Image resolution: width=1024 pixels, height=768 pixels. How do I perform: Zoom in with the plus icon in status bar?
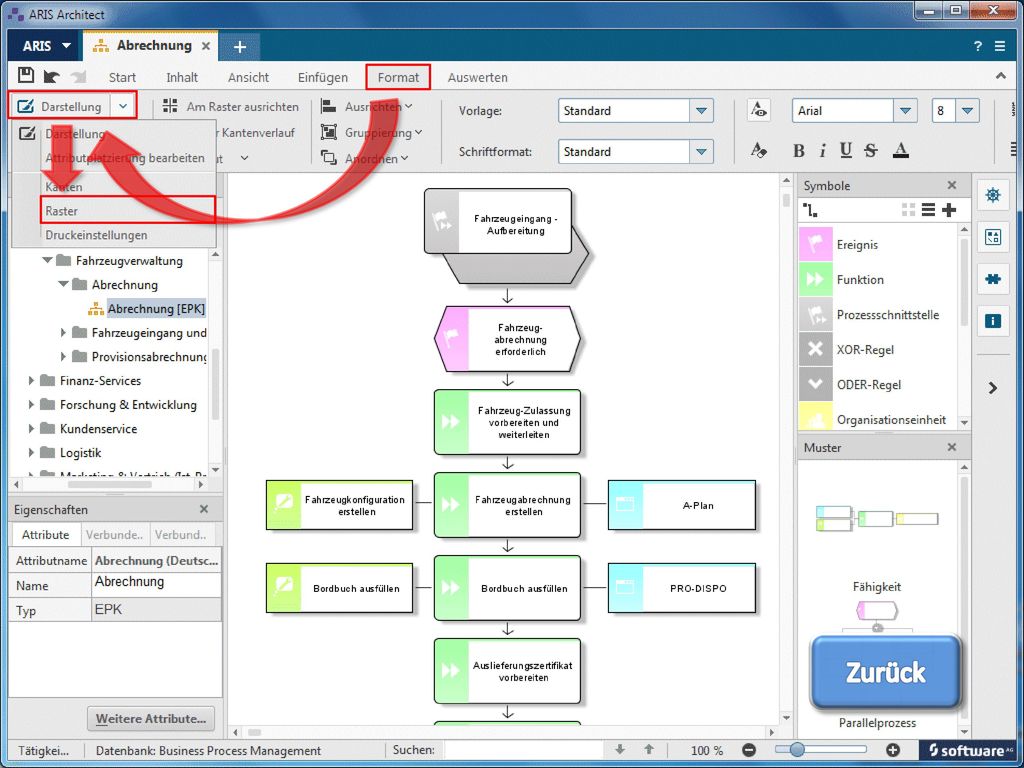[893, 750]
